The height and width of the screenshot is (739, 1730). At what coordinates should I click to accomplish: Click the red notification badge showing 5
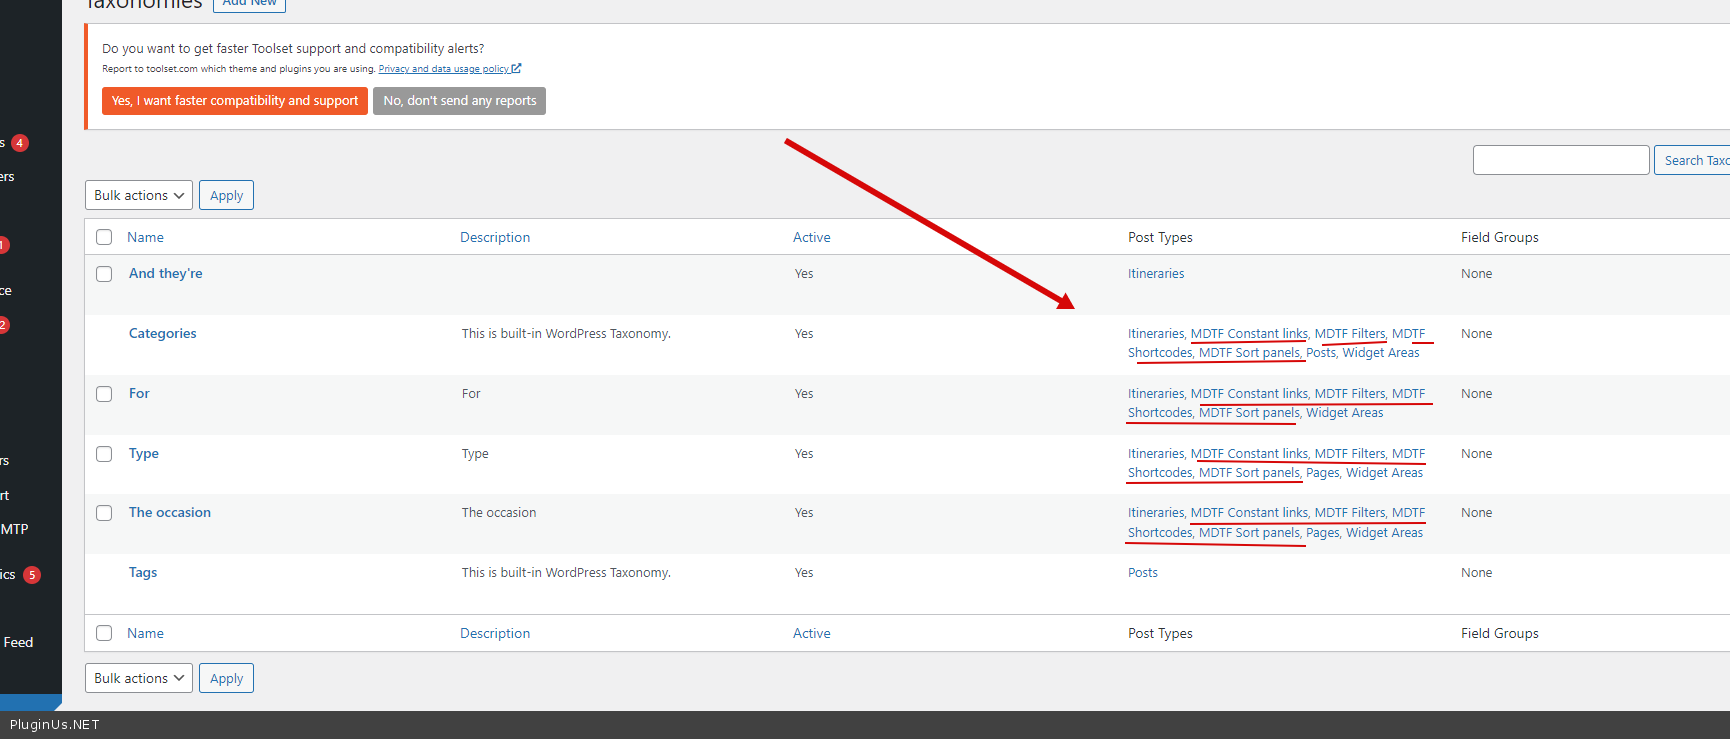point(32,575)
